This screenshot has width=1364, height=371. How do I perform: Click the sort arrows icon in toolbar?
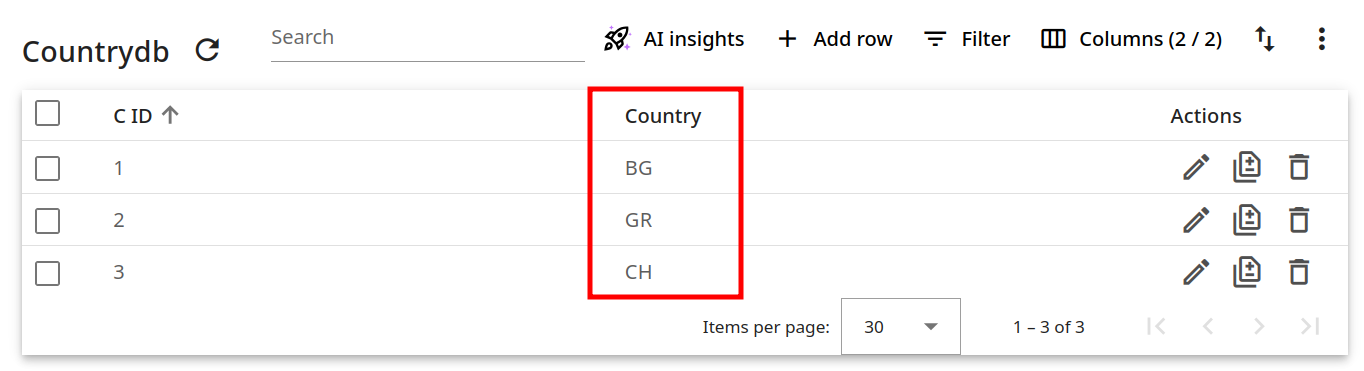pos(1265,39)
